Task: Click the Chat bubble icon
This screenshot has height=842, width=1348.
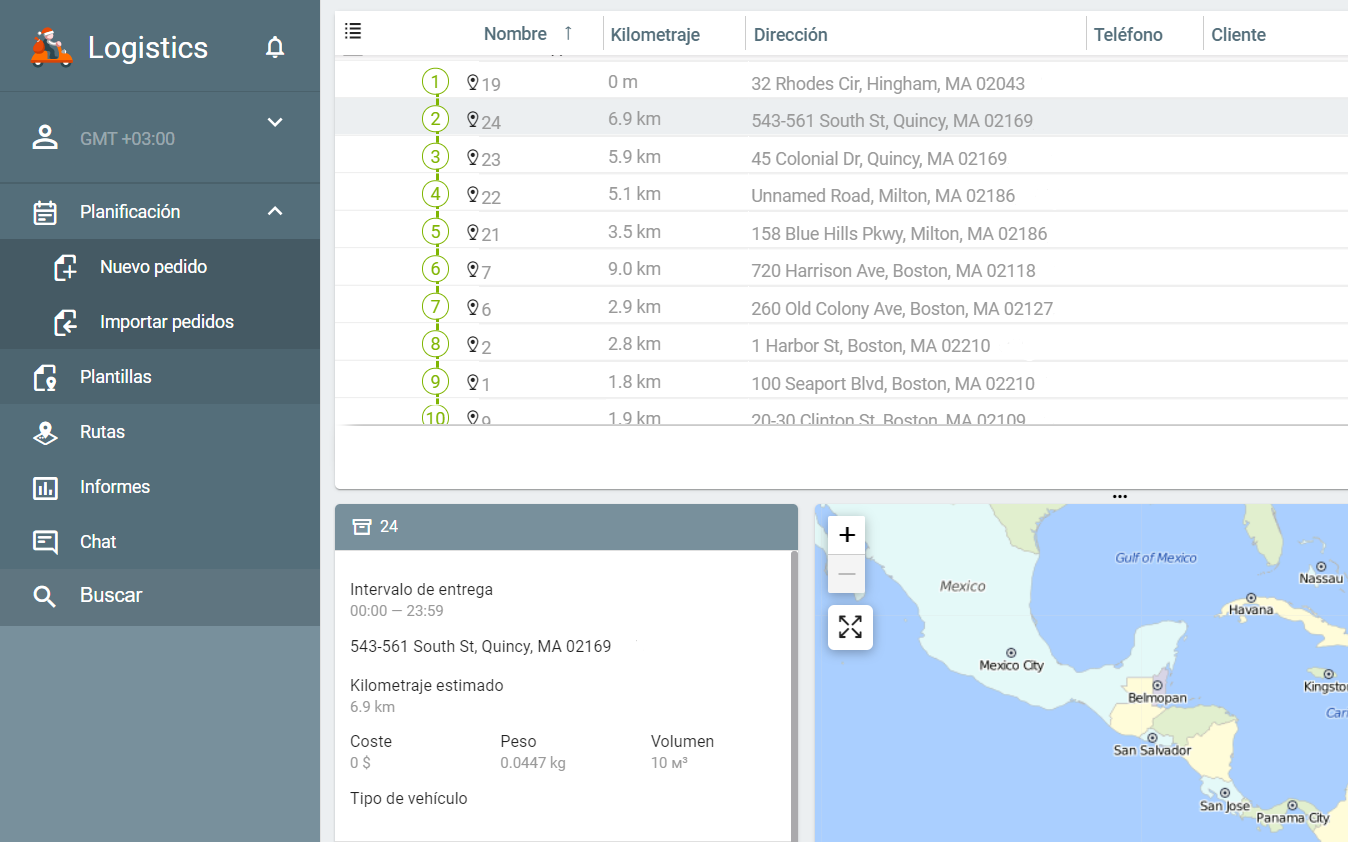Action: 45,542
